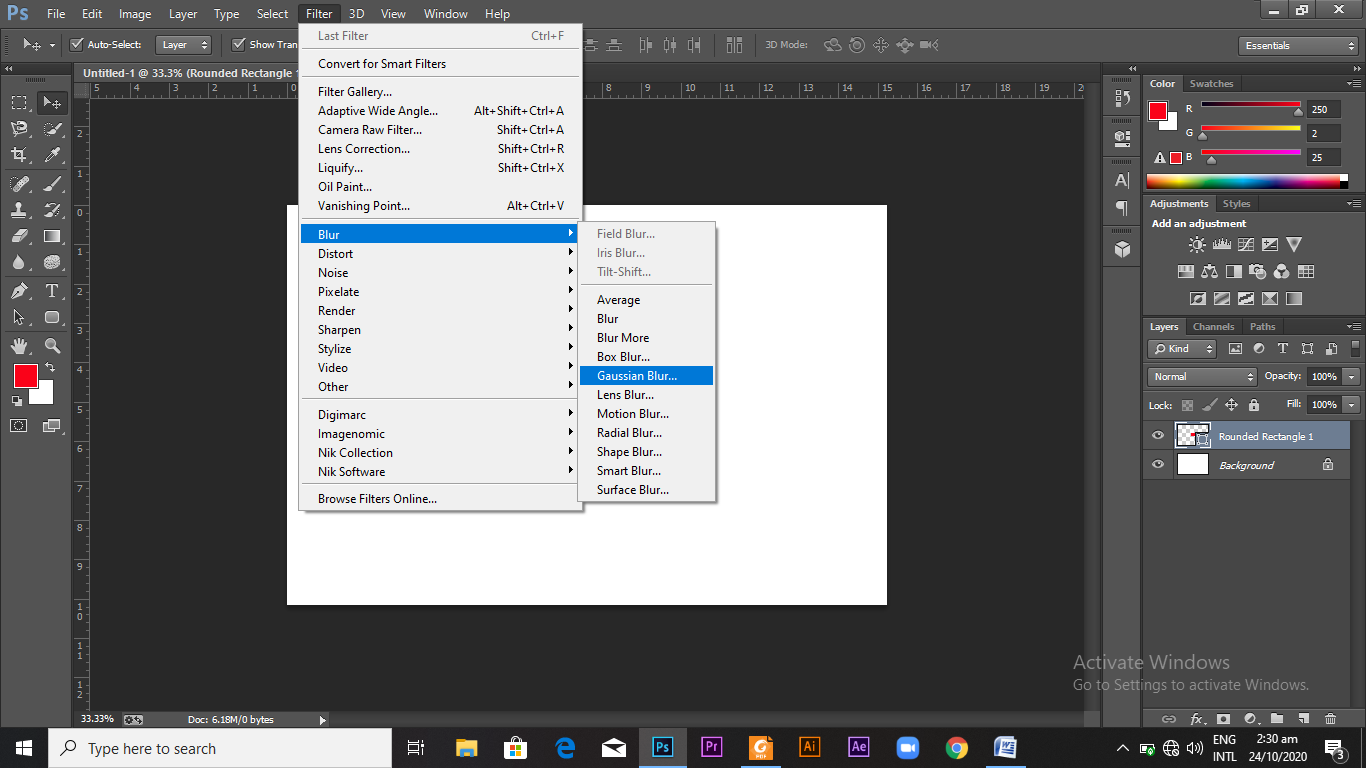Toggle Quick Mask mode icon
The width and height of the screenshot is (1366, 768).
(x=19, y=425)
